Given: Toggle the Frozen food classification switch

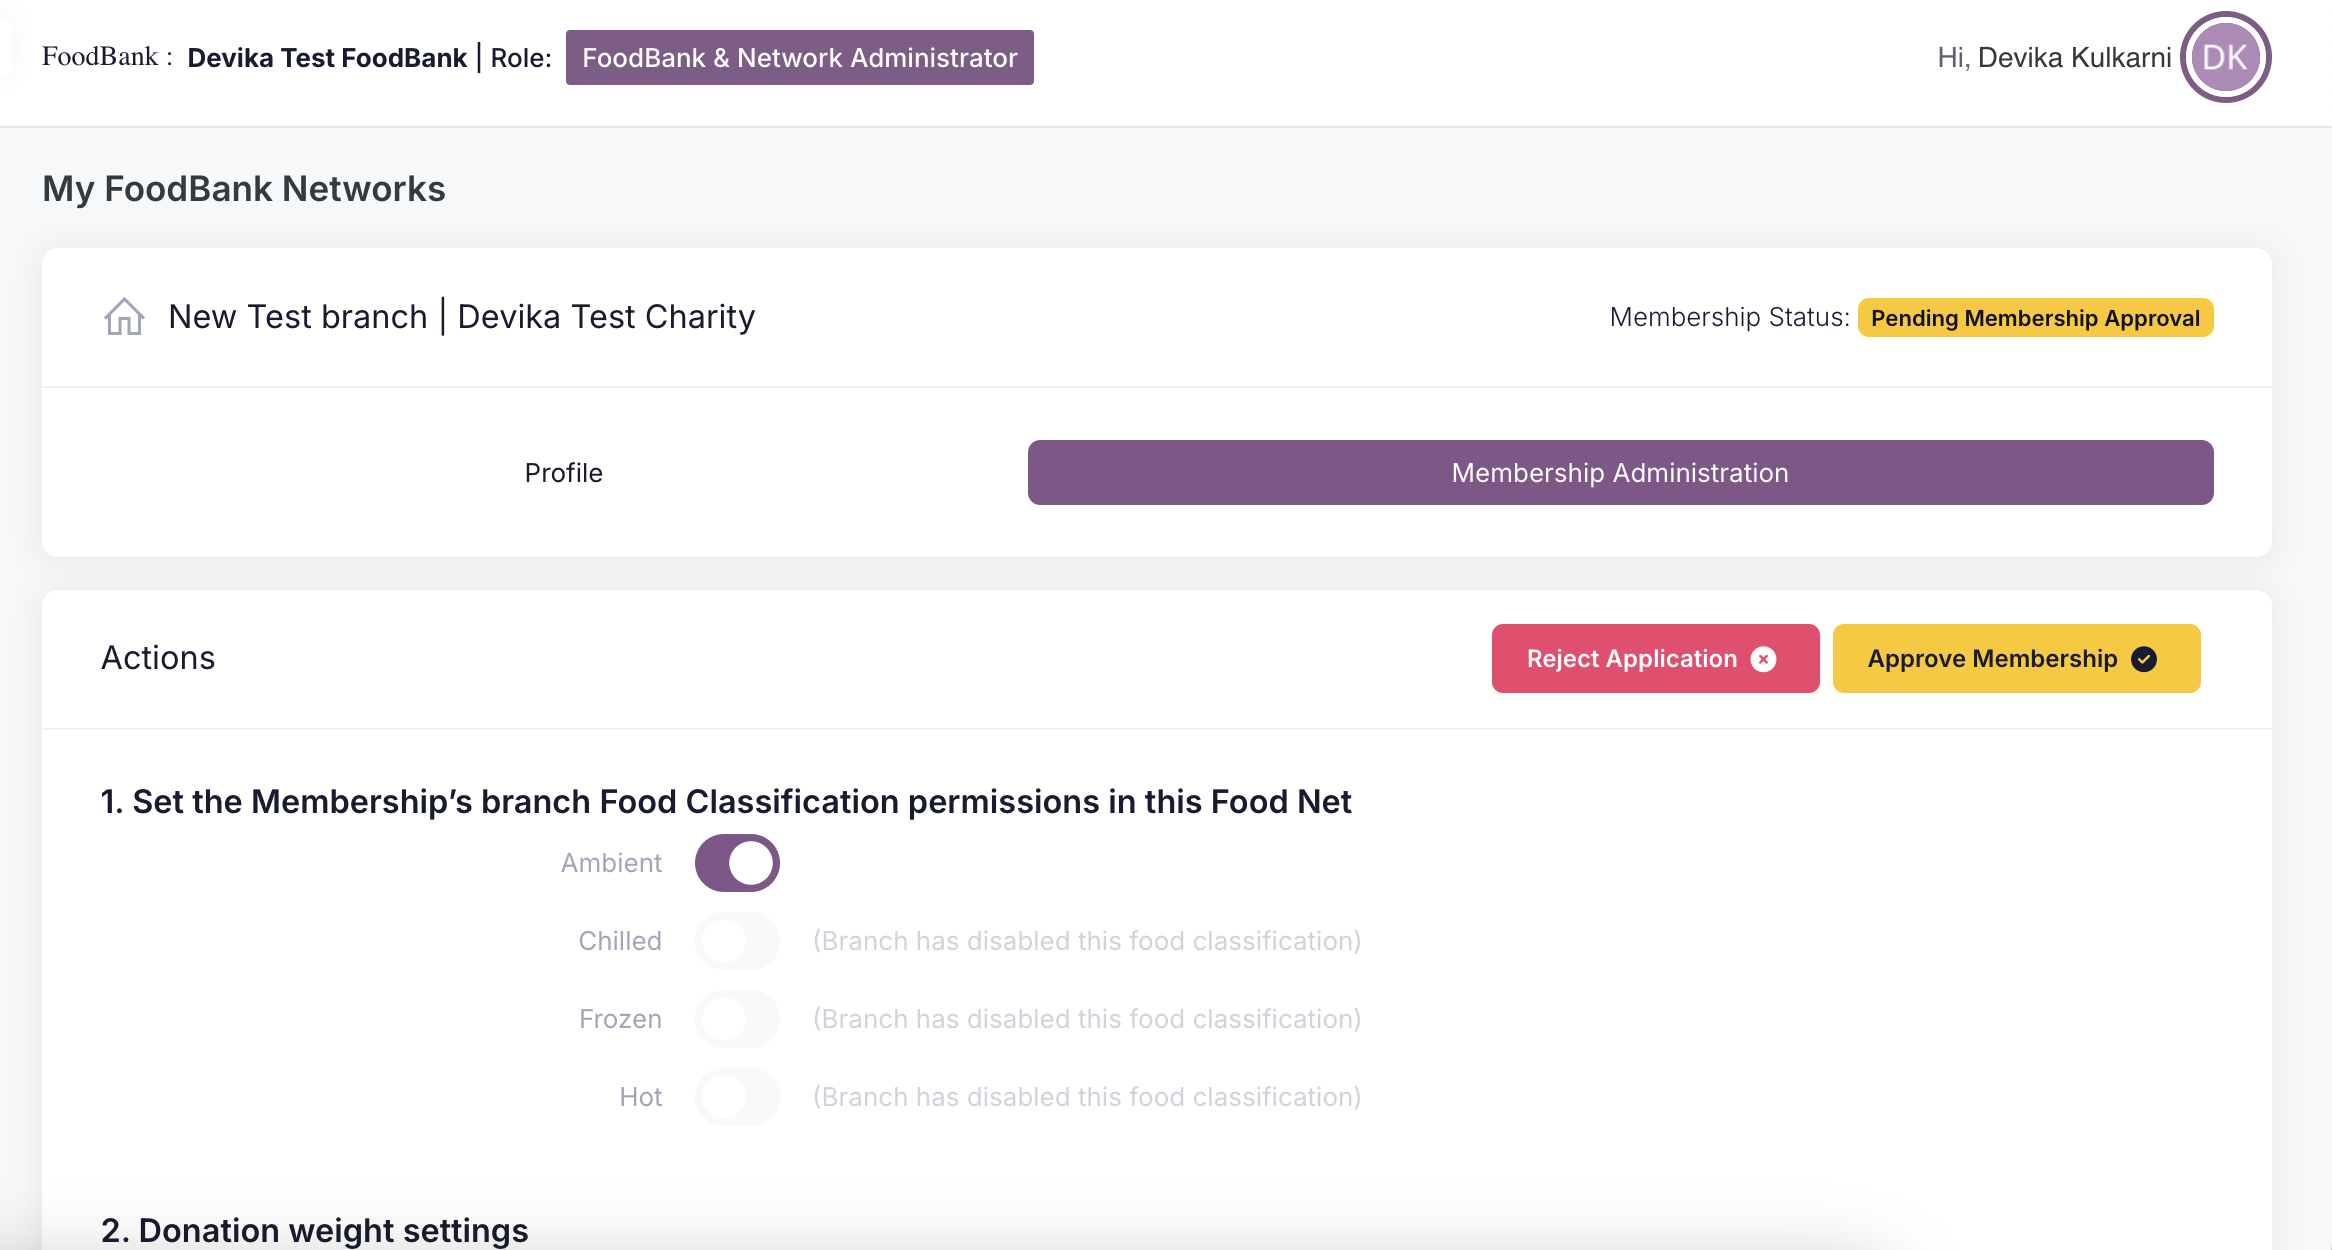Looking at the screenshot, I should 737,1019.
